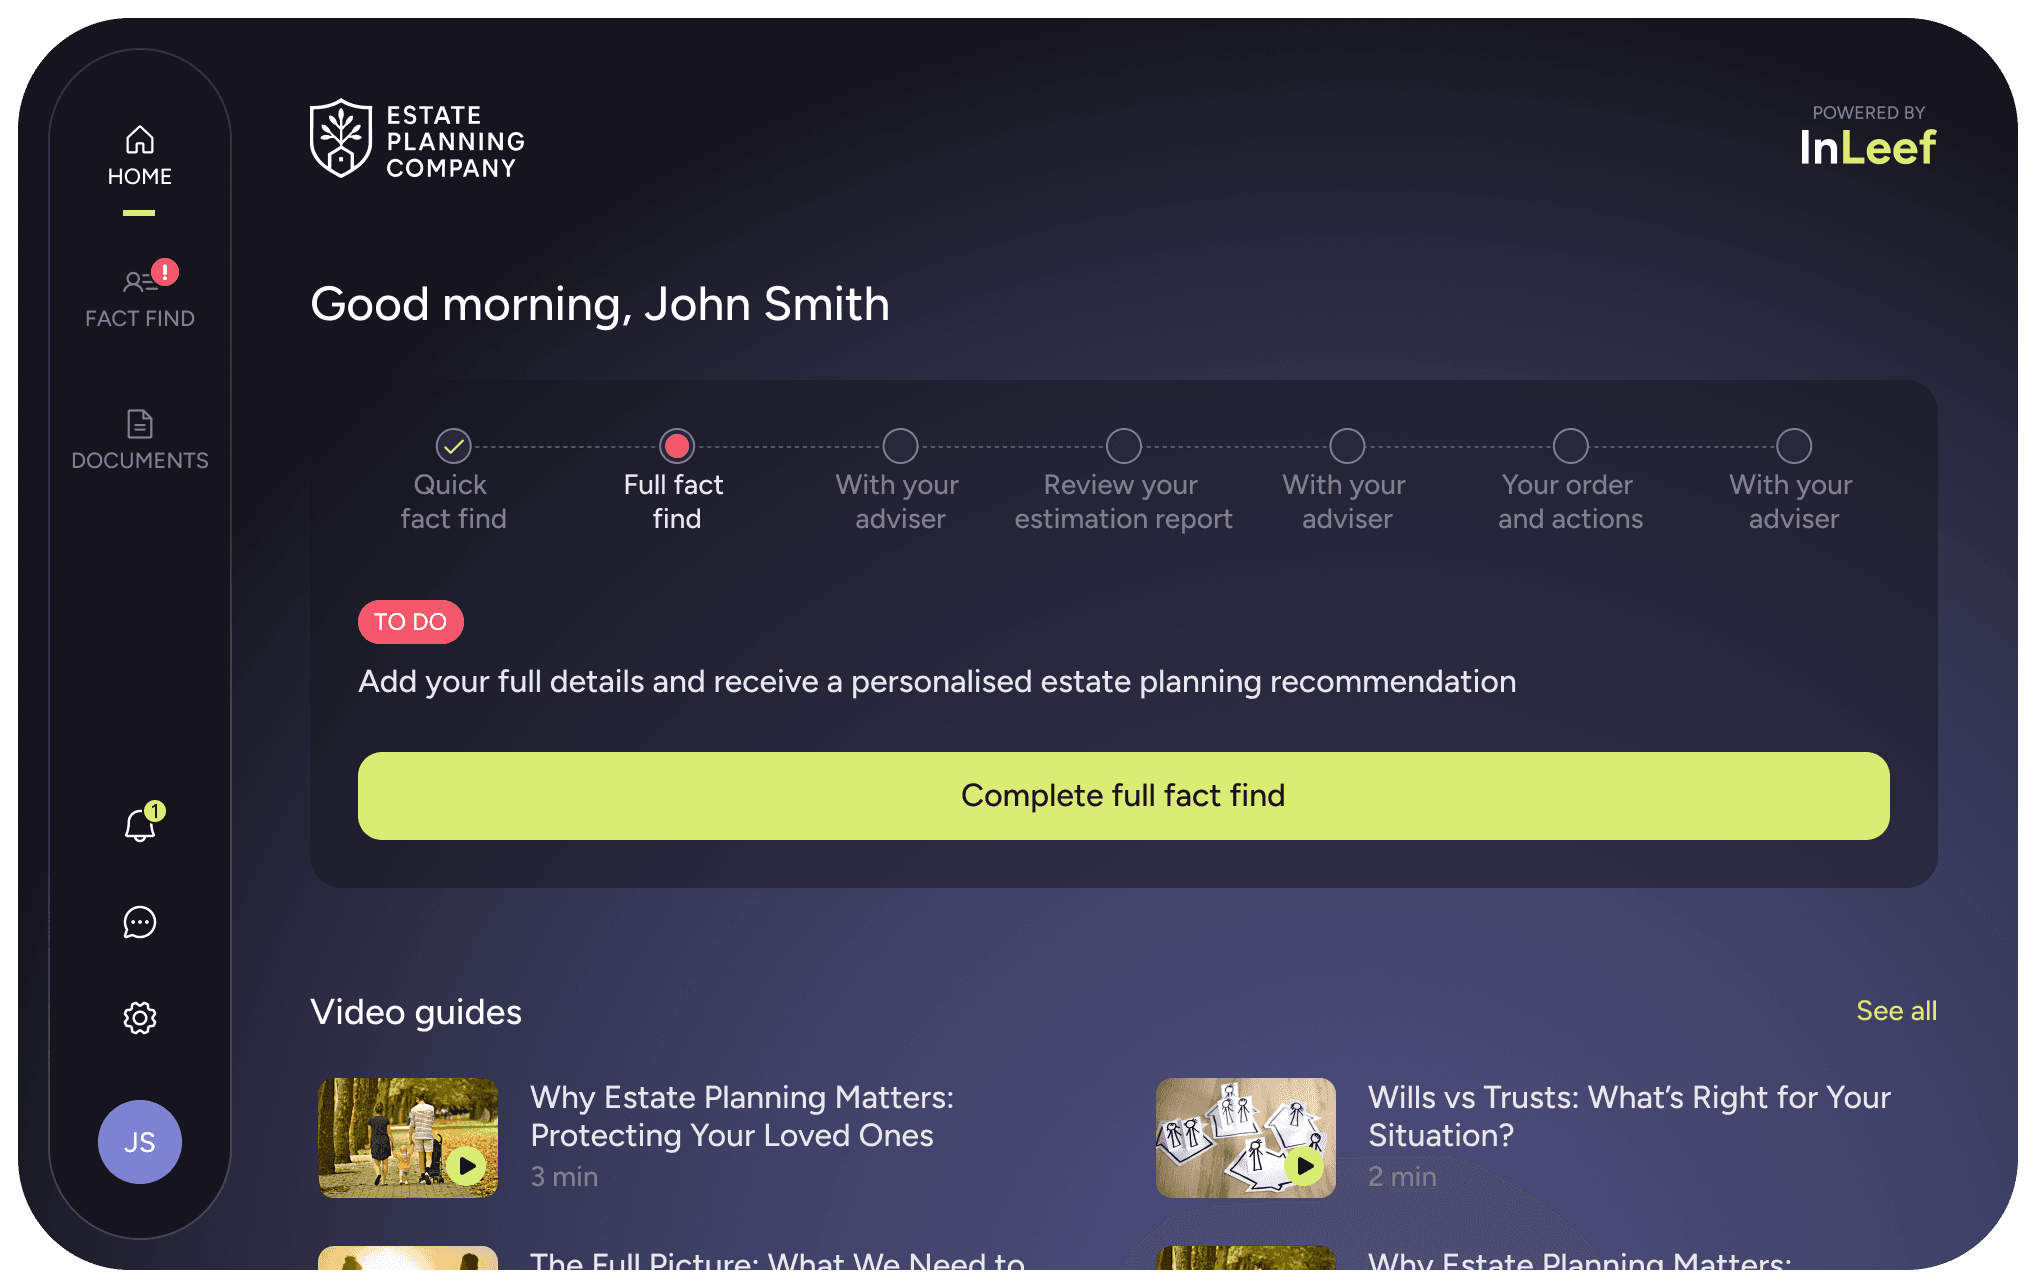Click the JS profile avatar
The image size is (2036, 1288).
point(140,1142)
